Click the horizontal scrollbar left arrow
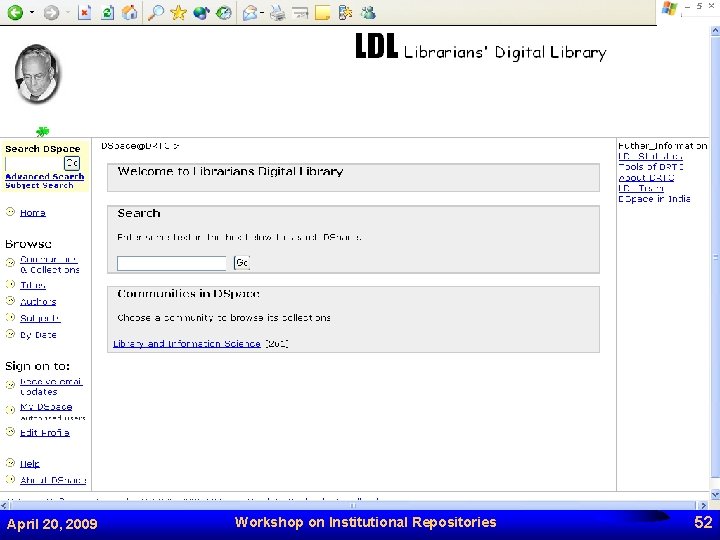Screen dimensions: 720x540 pos(4,505)
